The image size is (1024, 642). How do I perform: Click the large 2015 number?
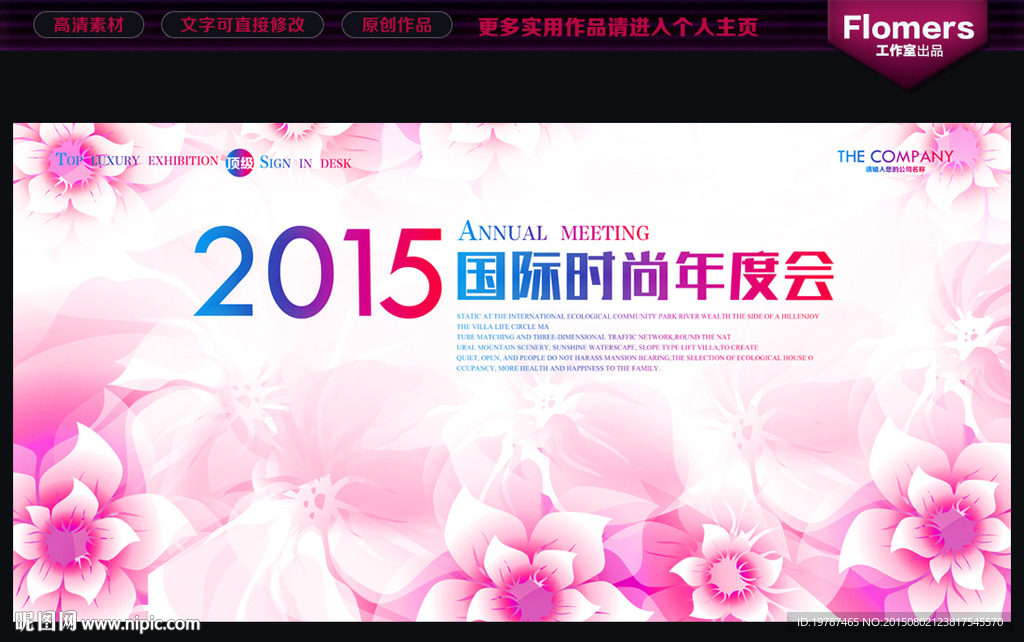point(318,272)
